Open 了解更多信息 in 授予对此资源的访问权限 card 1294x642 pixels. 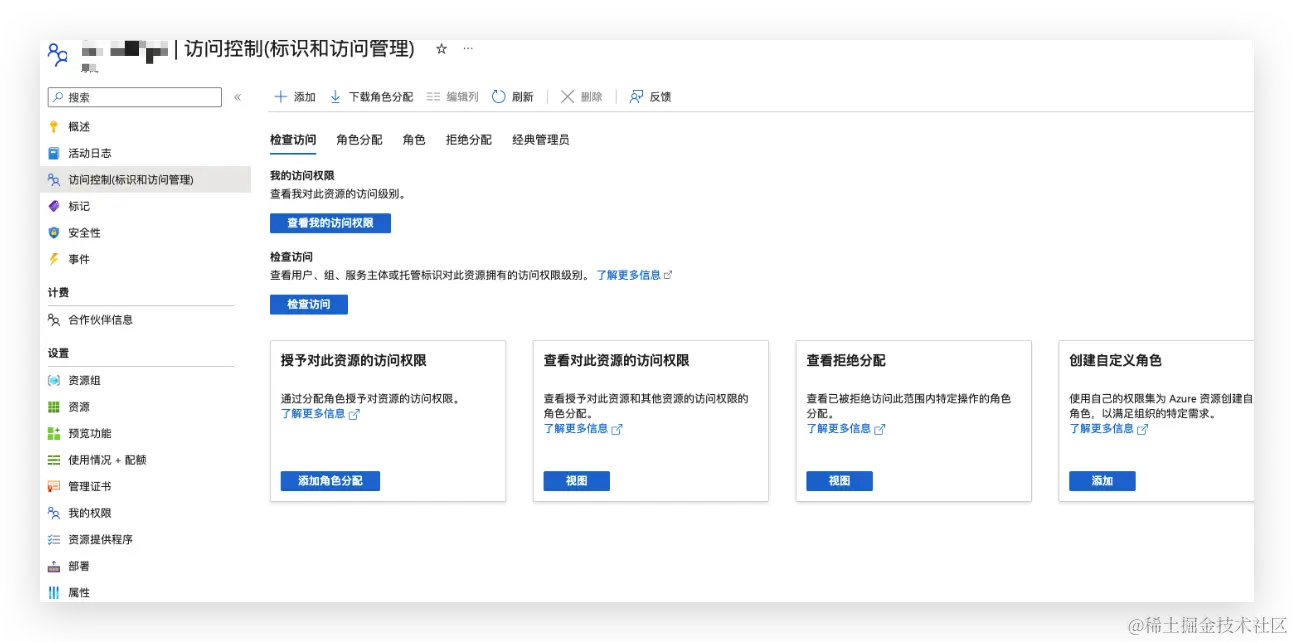(320, 414)
